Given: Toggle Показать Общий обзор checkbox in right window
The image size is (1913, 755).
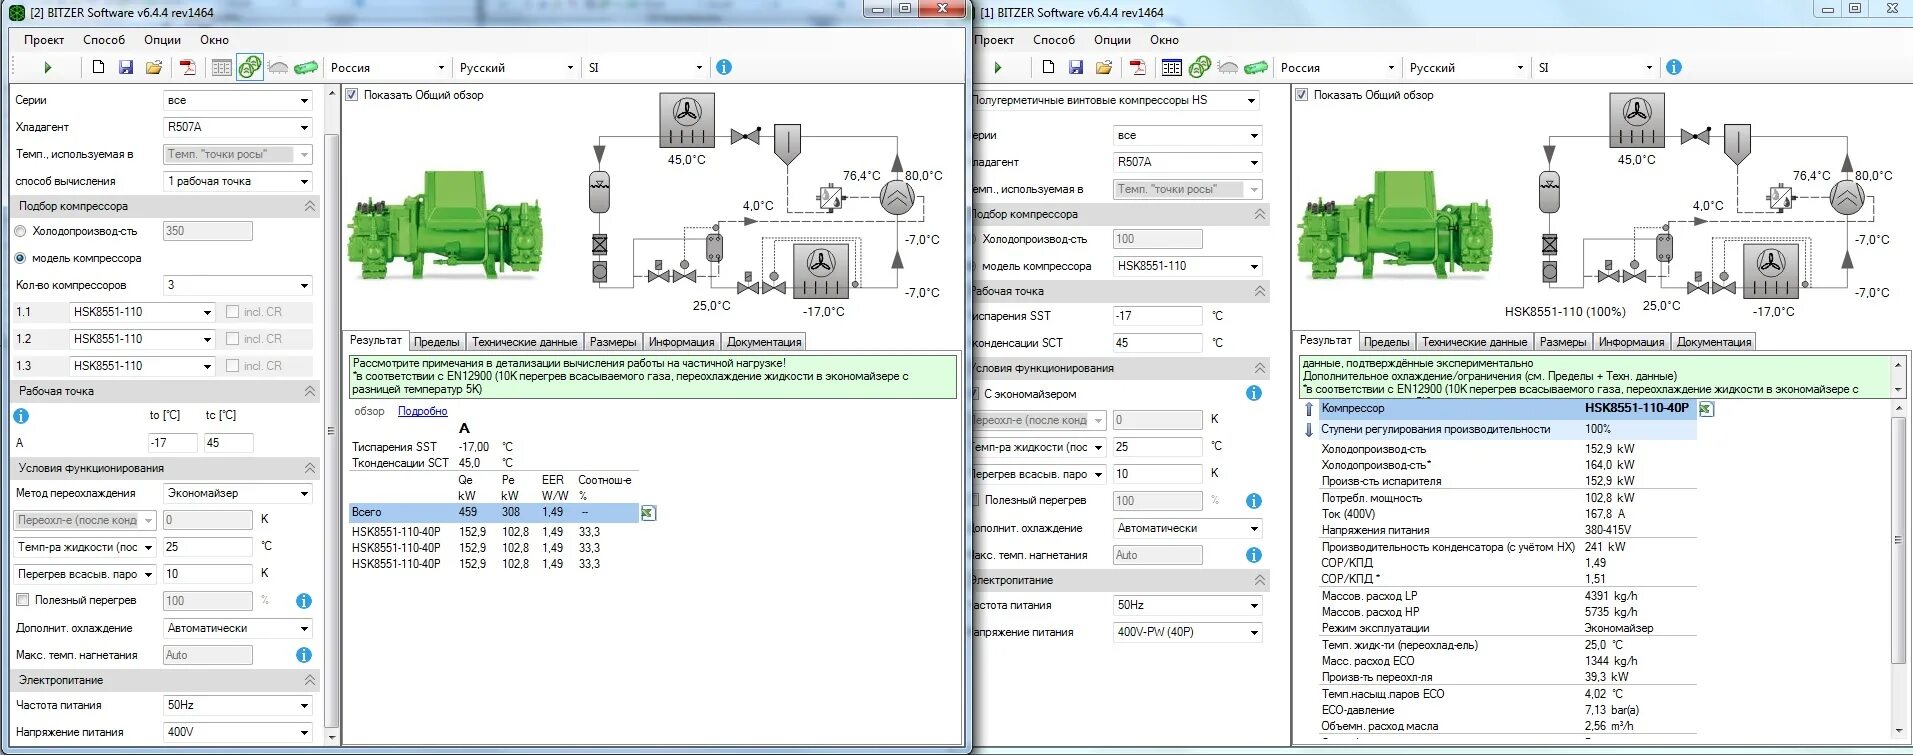Looking at the screenshot, I should [1302, 95].
